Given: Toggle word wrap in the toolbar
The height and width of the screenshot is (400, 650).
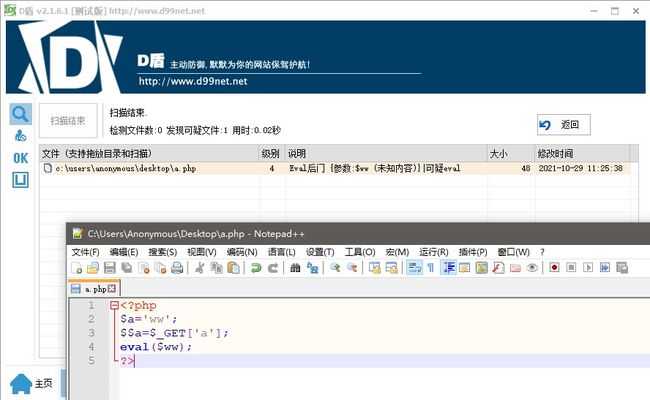Looking at the screenshot, I should 414,268.
